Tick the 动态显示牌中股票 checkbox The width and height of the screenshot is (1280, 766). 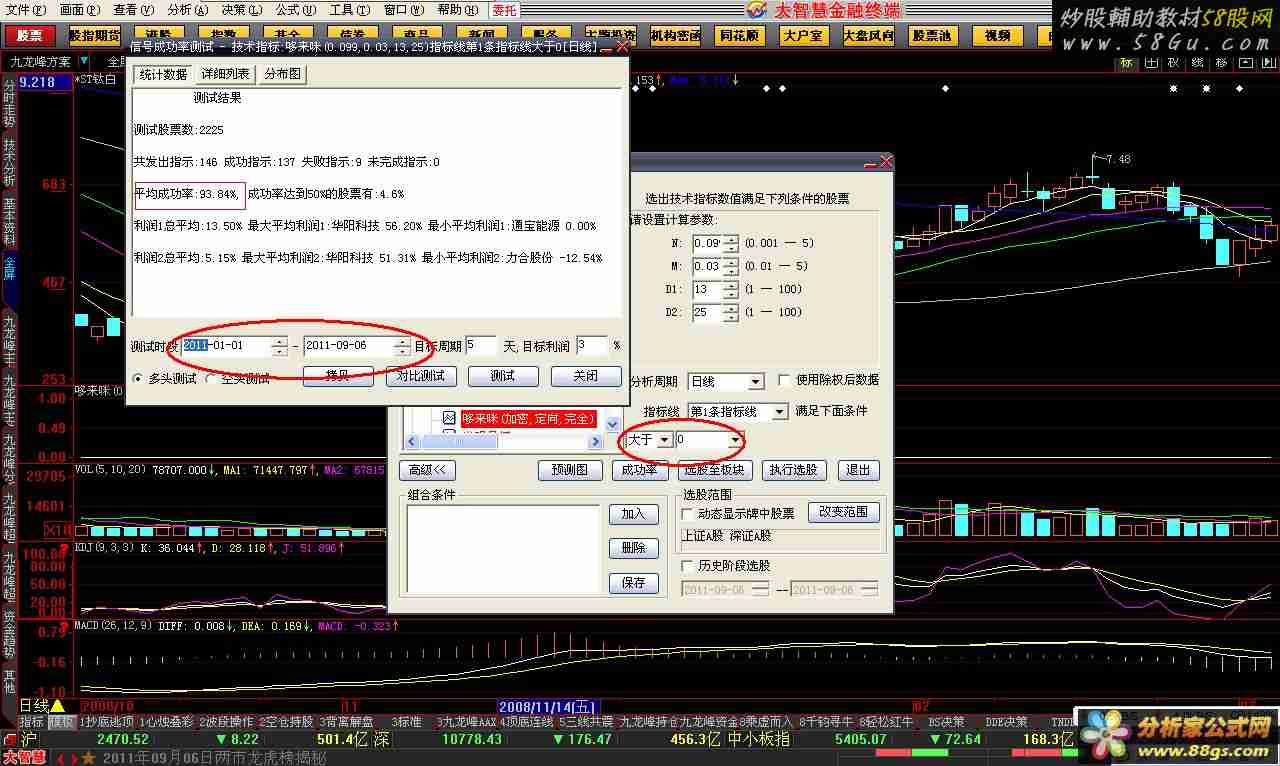click(686, 514)
